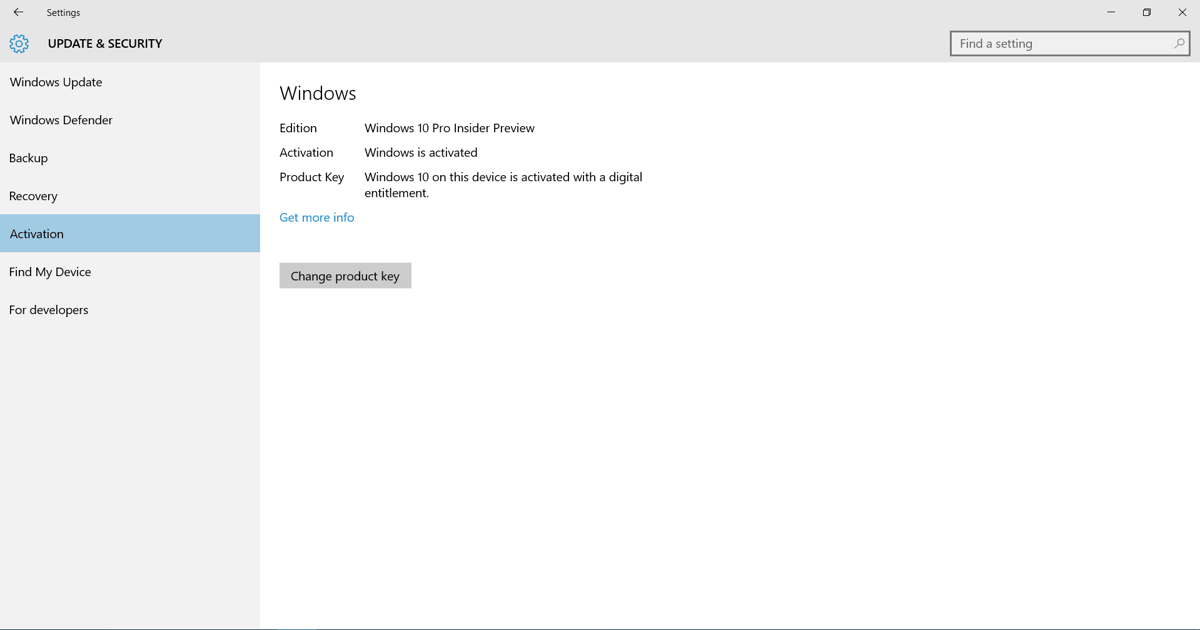Click the UPDATE & SECURITY heading
Image resolution: width=1200 pixels, height=630 pixels.
[x=105, y=44]
